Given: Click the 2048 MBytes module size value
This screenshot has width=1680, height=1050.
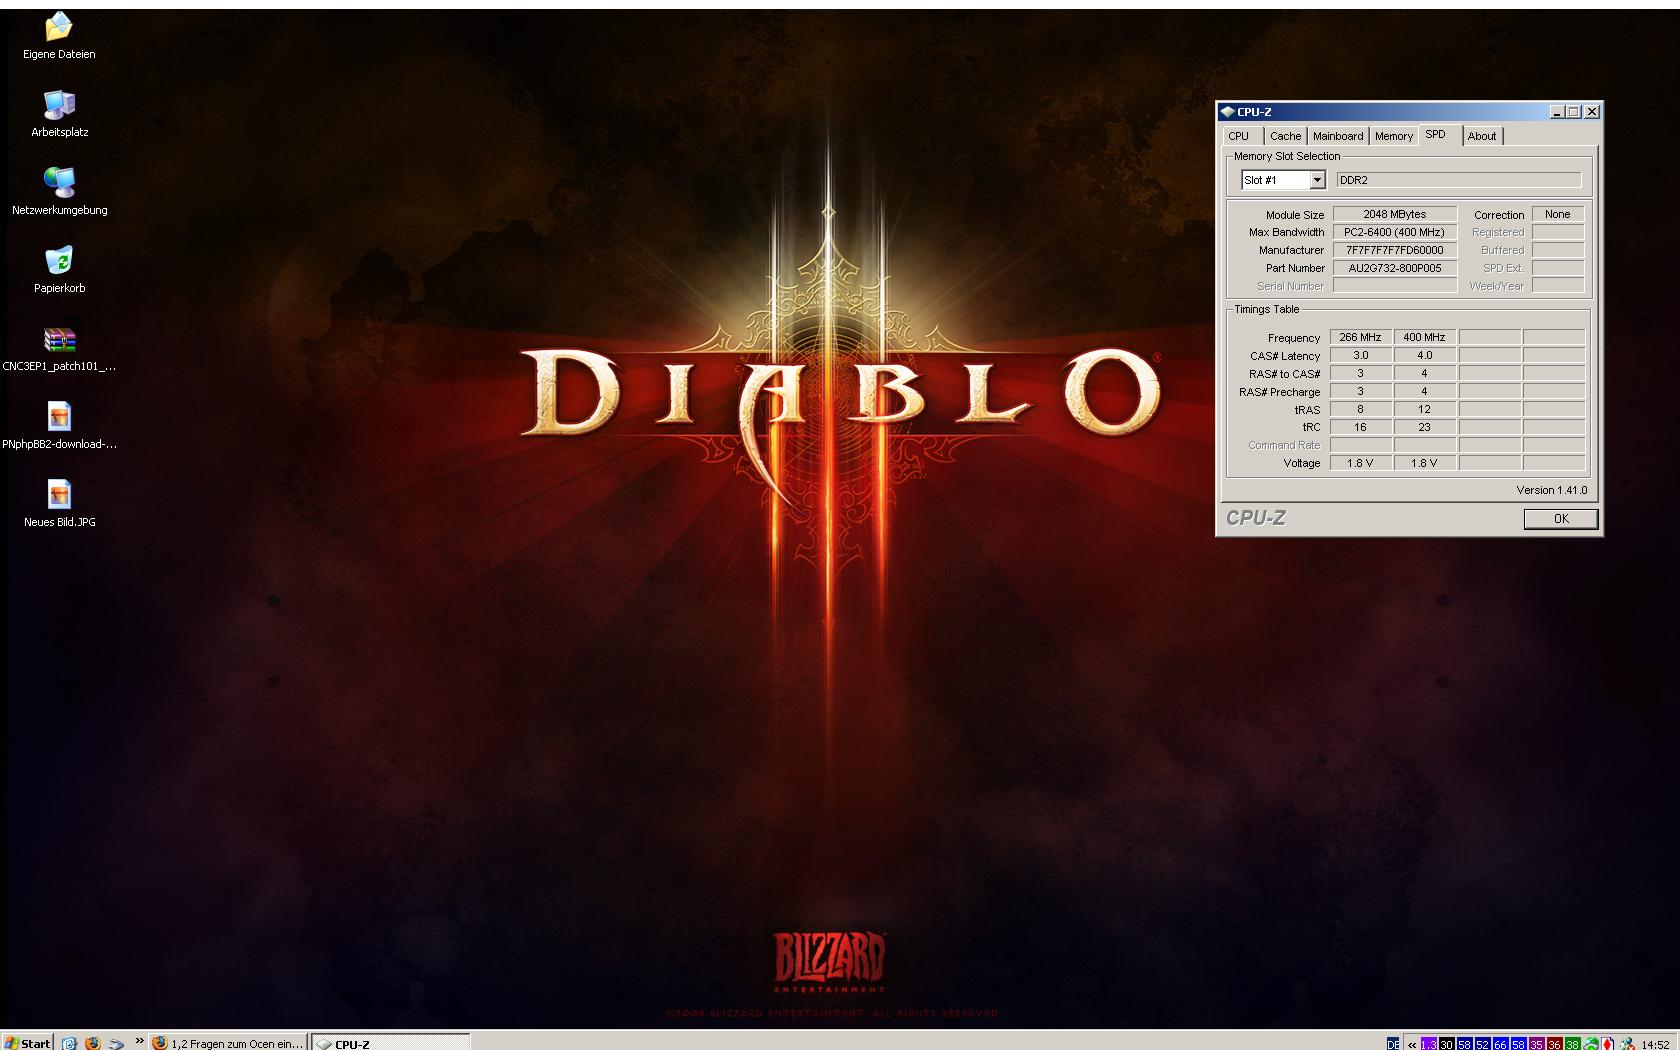Looking at the screenshot, I should click(1395, 214).
